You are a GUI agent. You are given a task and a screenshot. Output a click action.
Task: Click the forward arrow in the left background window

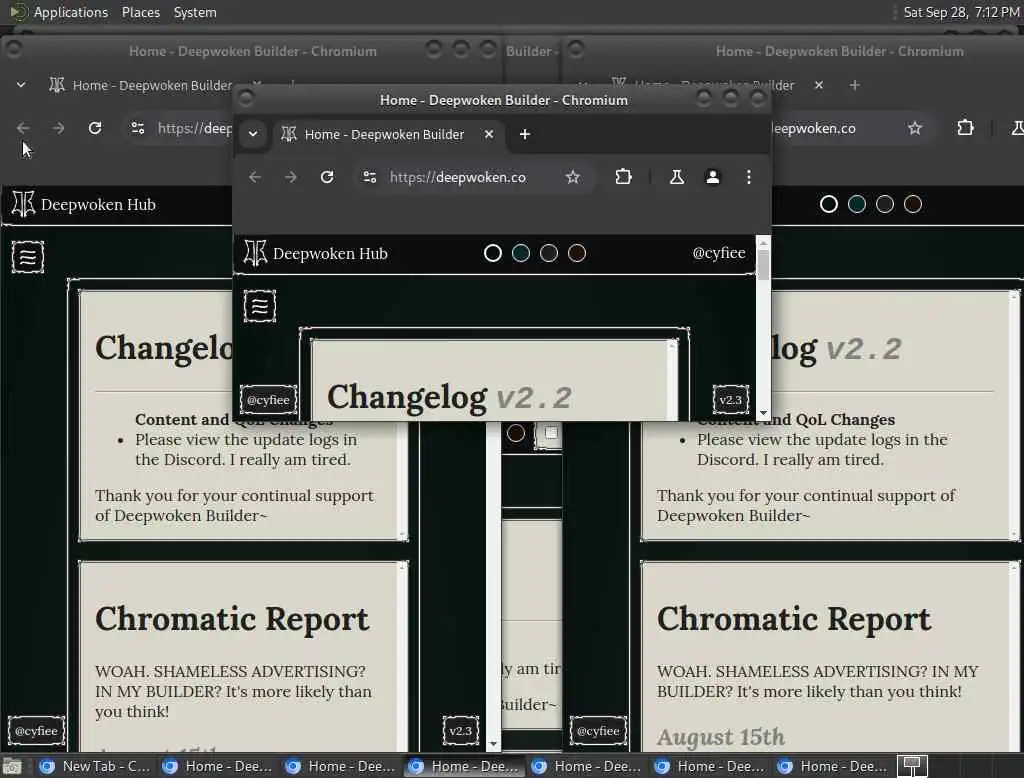58,128
